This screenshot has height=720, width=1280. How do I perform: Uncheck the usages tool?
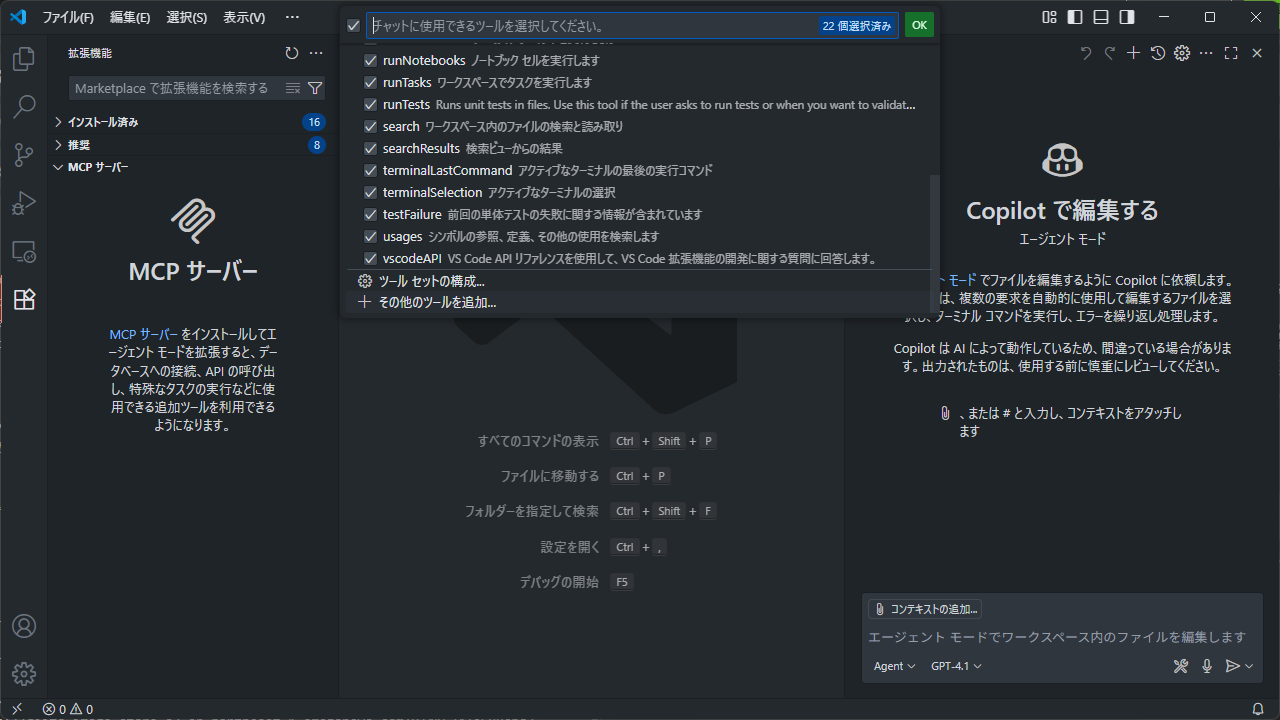coord(371,236)
